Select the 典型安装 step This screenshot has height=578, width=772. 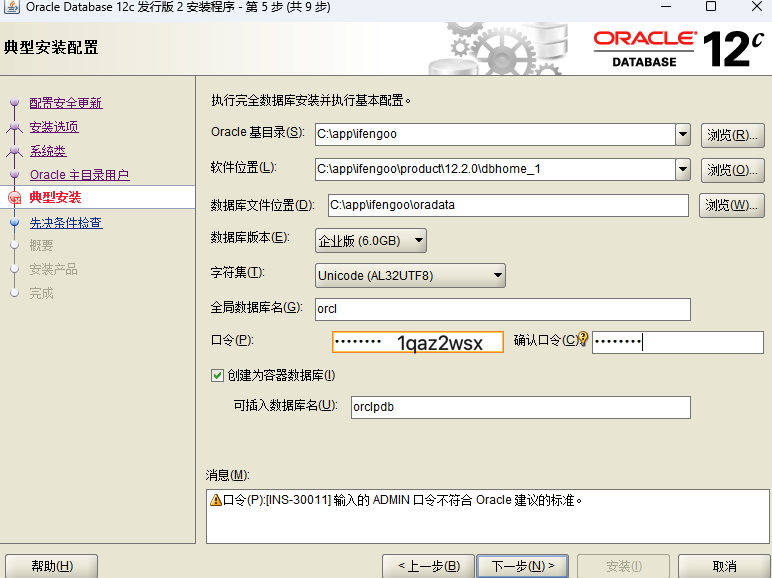(56, 197)
